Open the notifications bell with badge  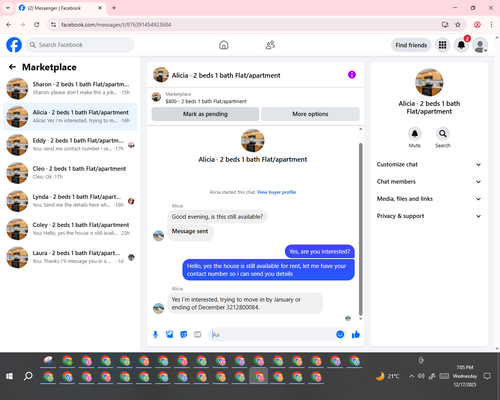click(x=461, y=45)
